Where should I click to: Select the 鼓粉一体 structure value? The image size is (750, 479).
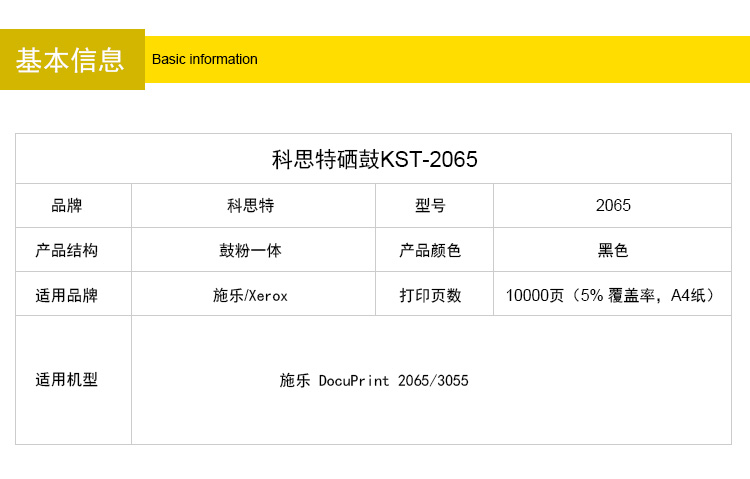[x=250, y=250]
